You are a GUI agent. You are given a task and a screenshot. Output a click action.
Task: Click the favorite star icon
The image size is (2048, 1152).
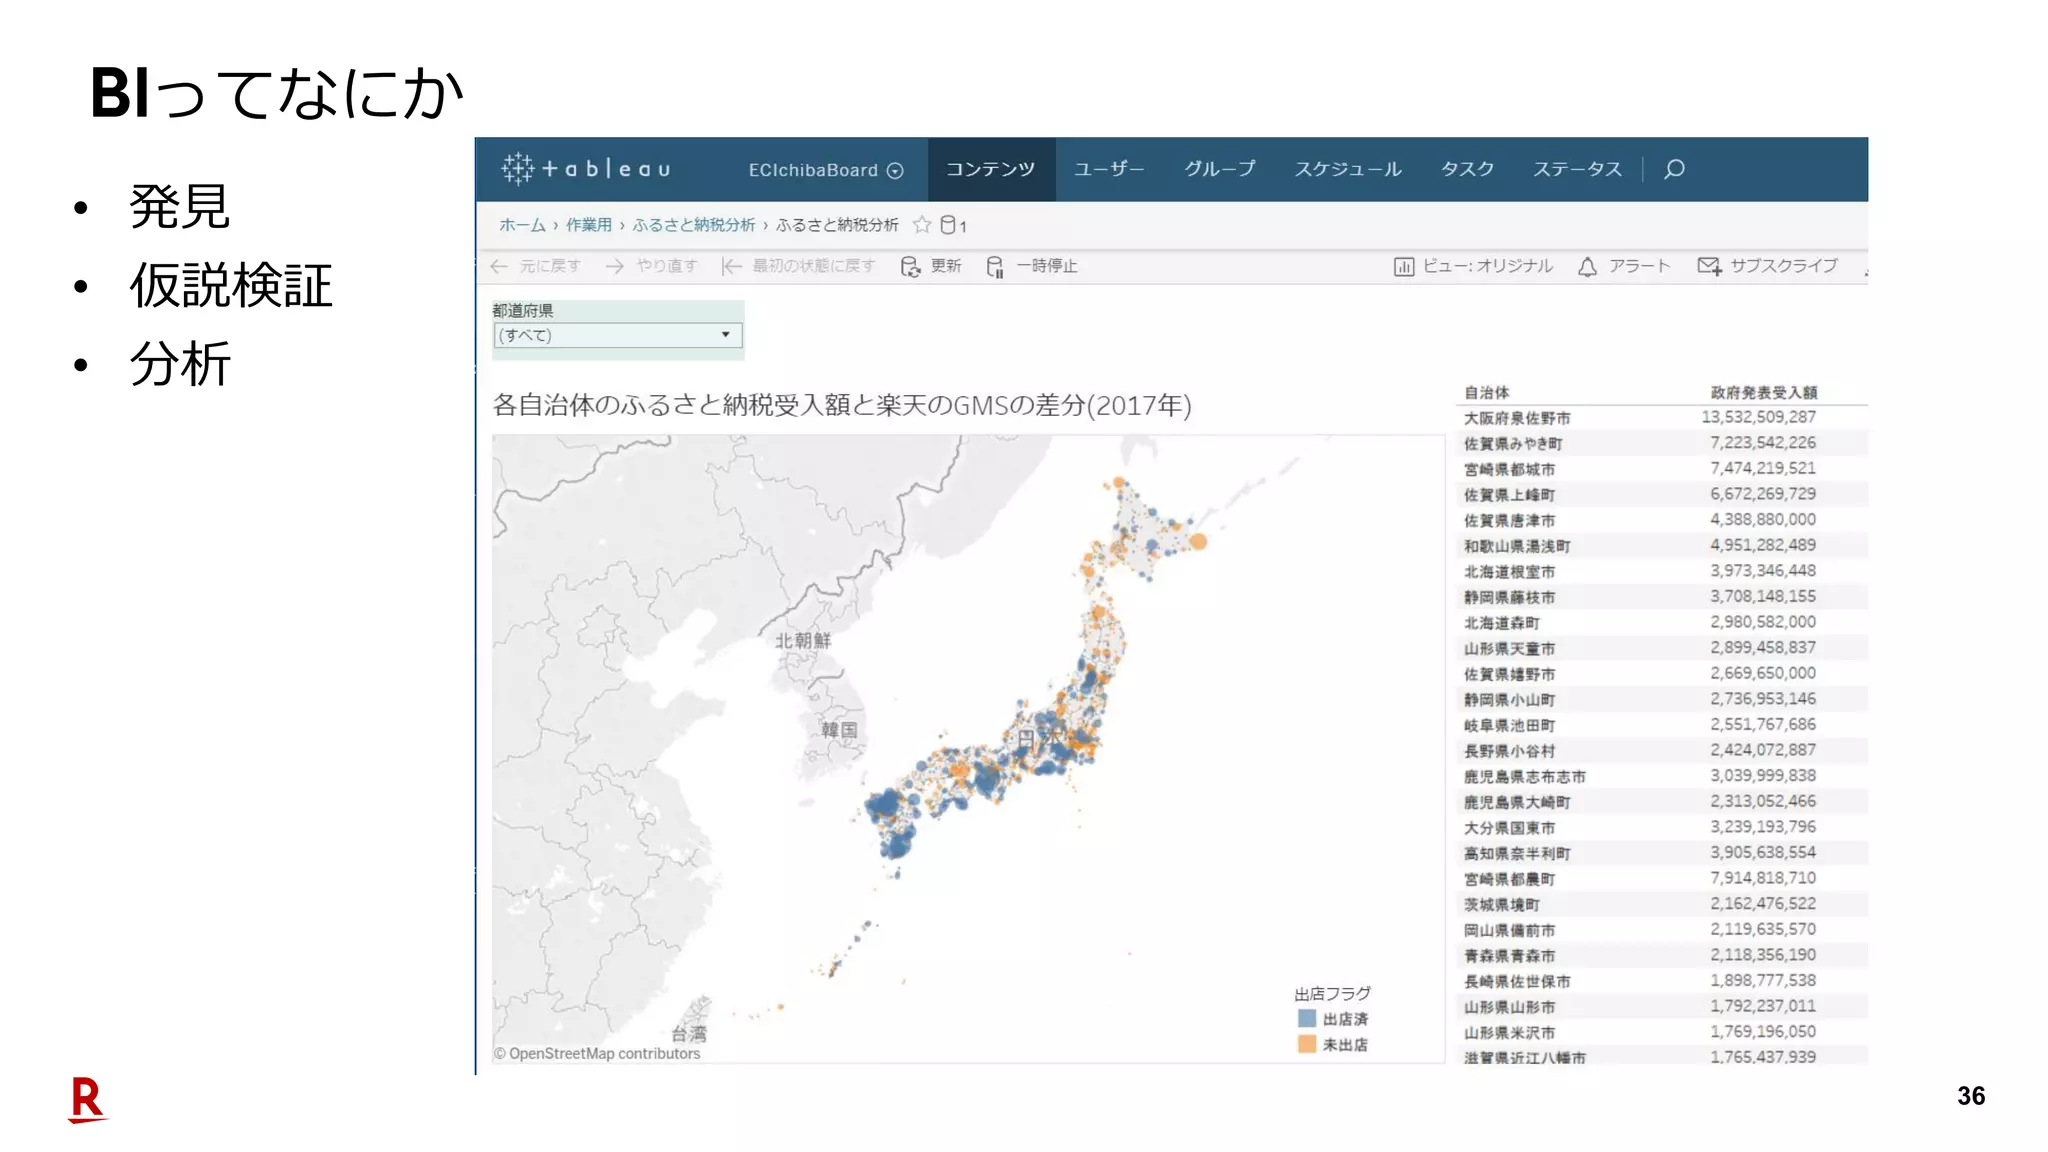pos(922,225)
